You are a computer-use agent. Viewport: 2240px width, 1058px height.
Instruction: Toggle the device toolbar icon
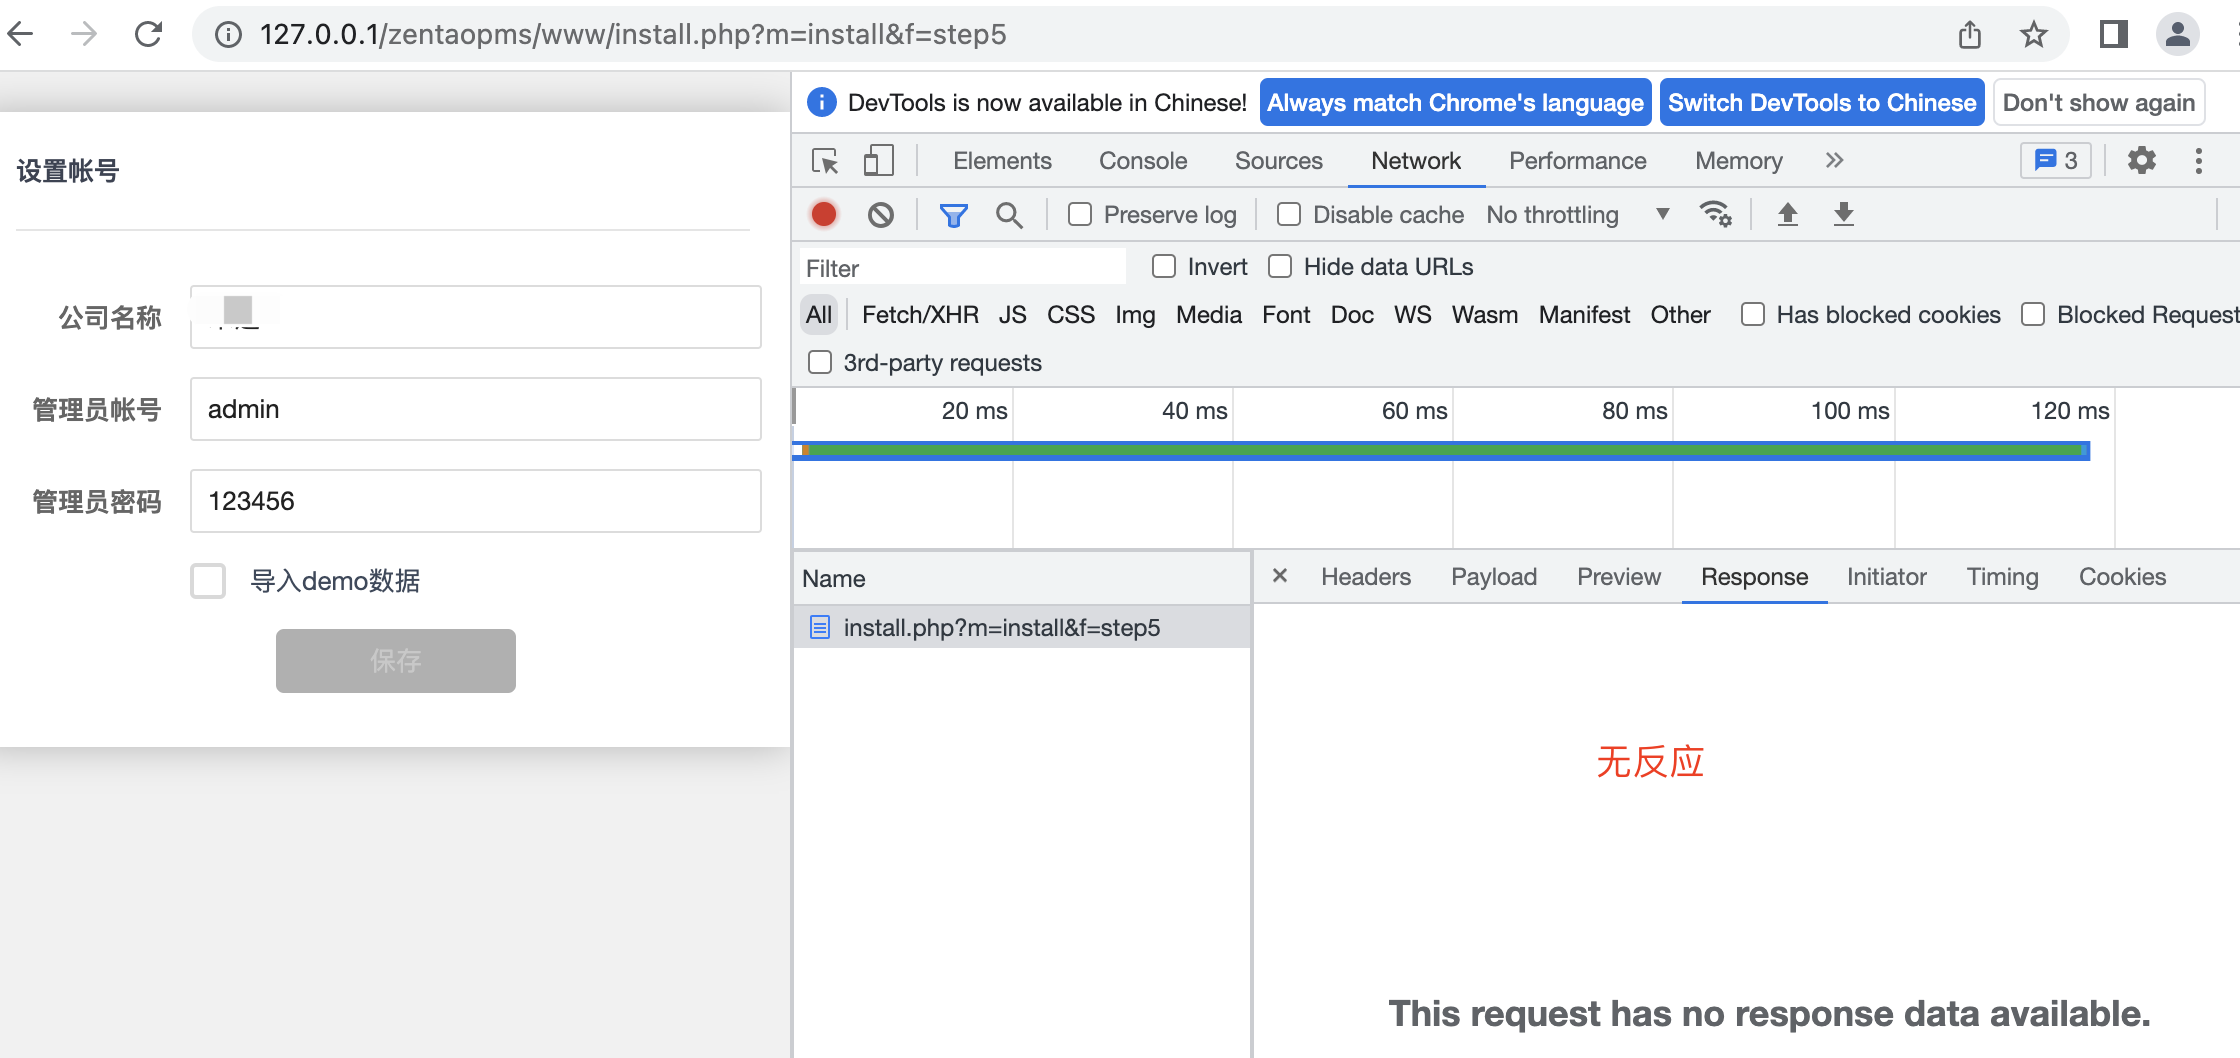(878, 161)
